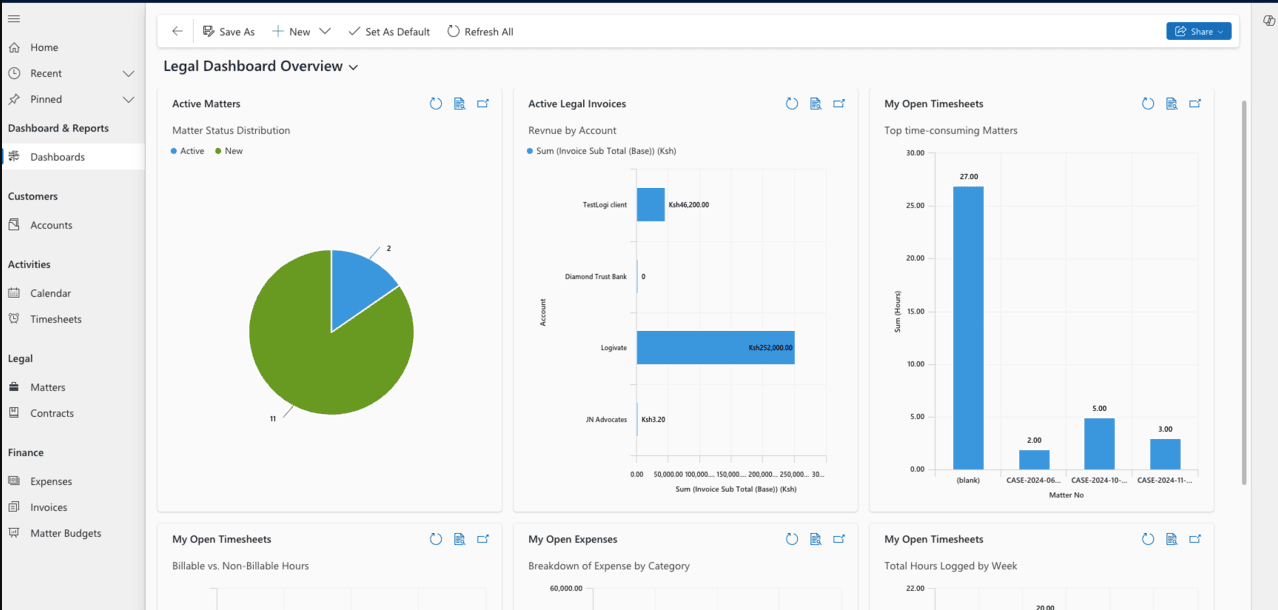Expand the Active Legal Invoices chart
Viewport: 1278px width, 610px height.
tap(839, 104)
